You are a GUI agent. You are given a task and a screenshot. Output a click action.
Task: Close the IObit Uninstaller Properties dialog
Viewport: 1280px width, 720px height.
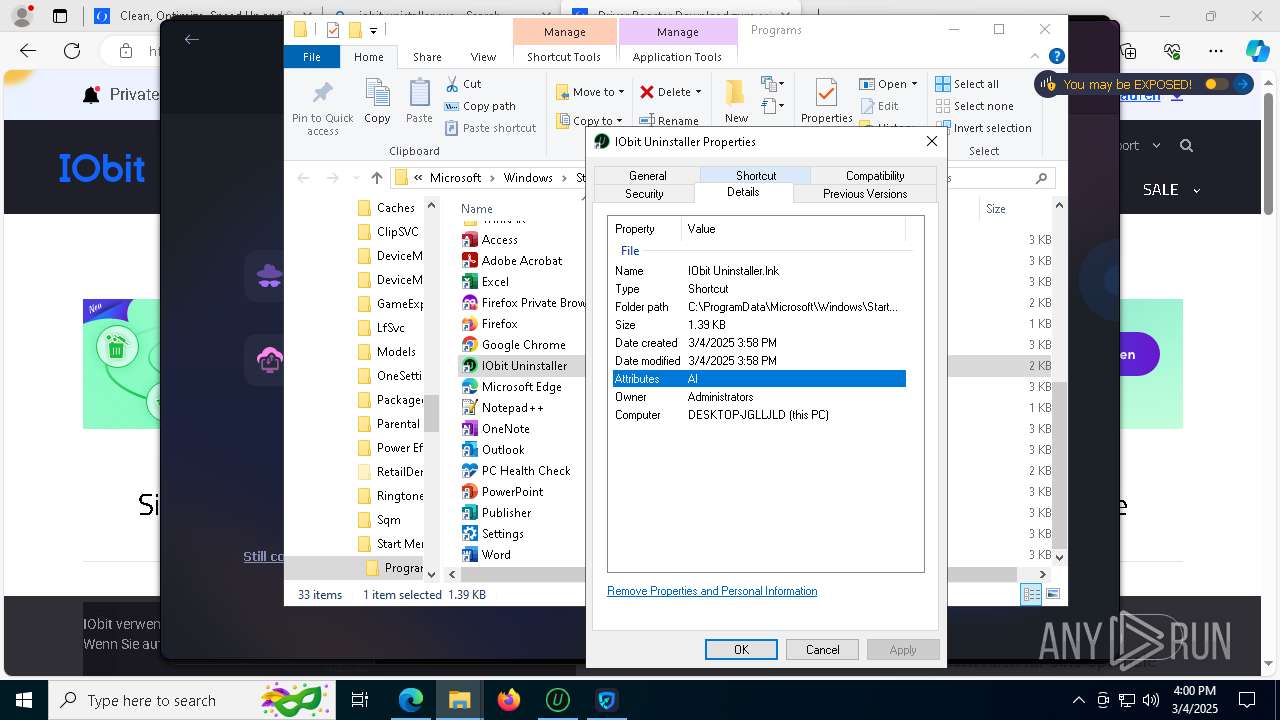coord(932,141)
